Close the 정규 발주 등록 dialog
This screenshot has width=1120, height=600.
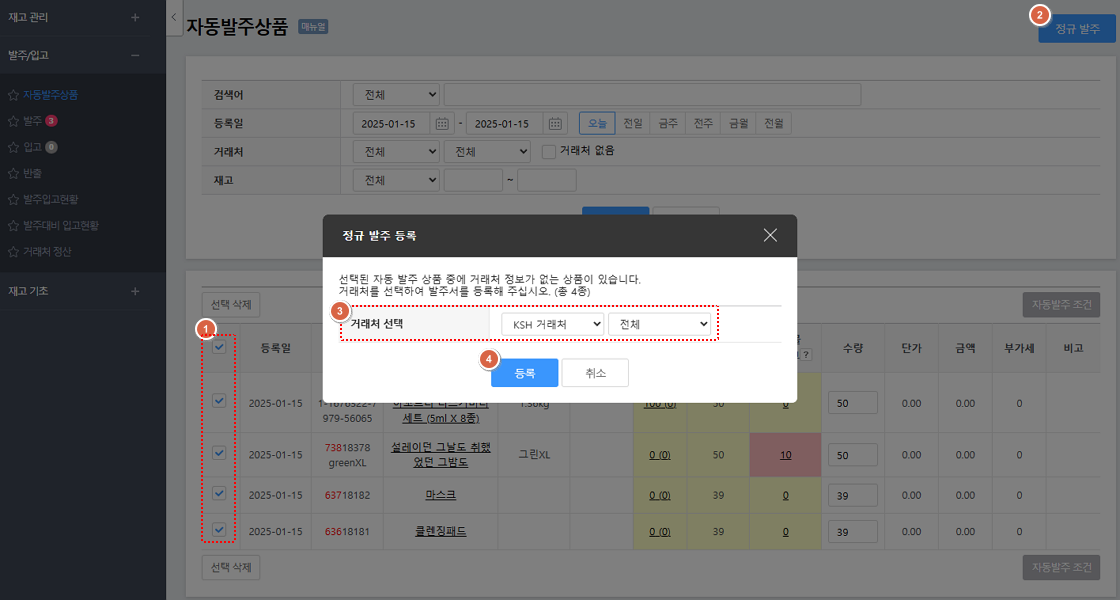coord(770,236)
